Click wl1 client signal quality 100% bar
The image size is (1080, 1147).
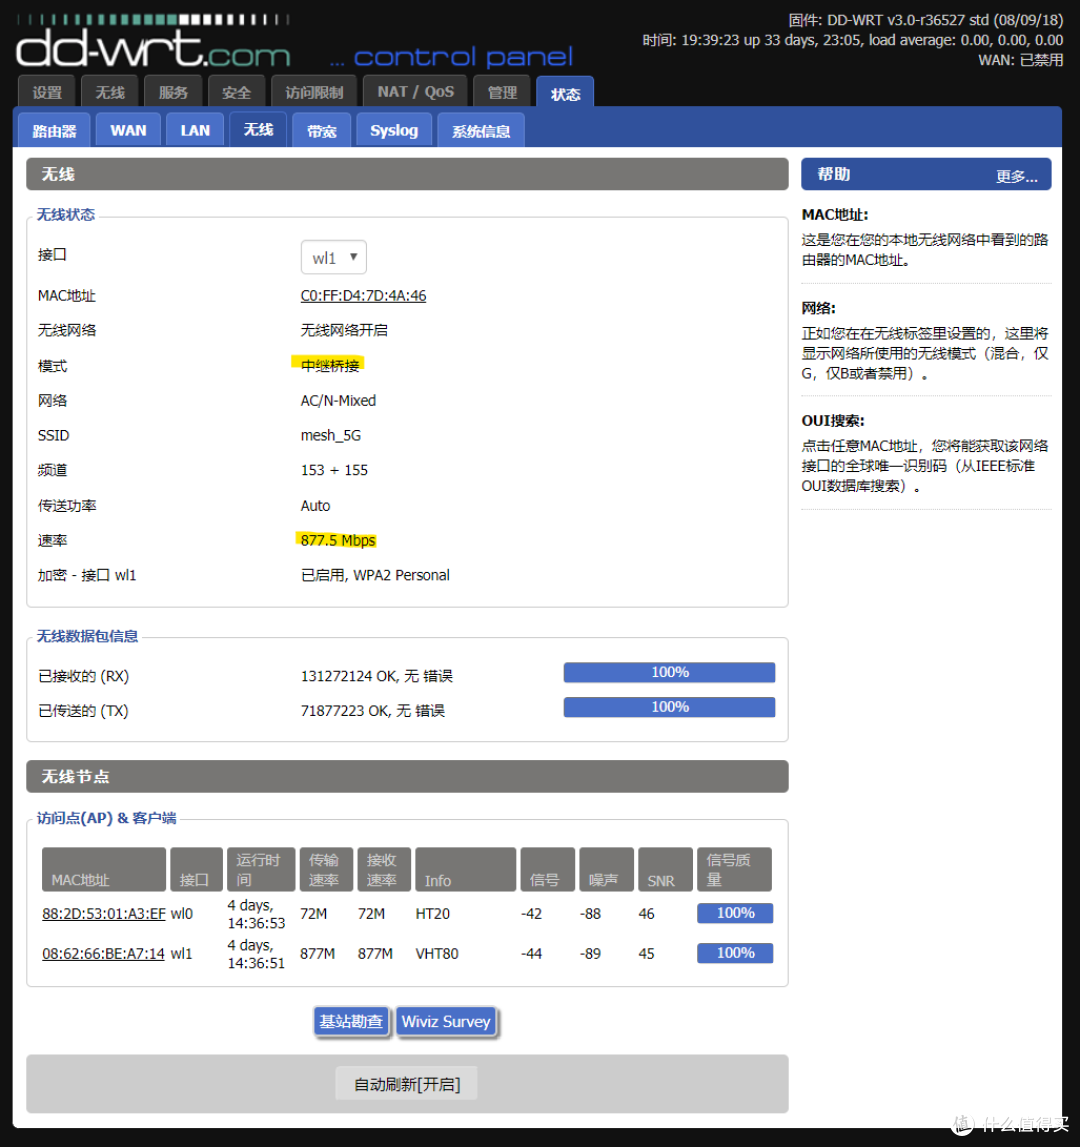click(735, 952)
